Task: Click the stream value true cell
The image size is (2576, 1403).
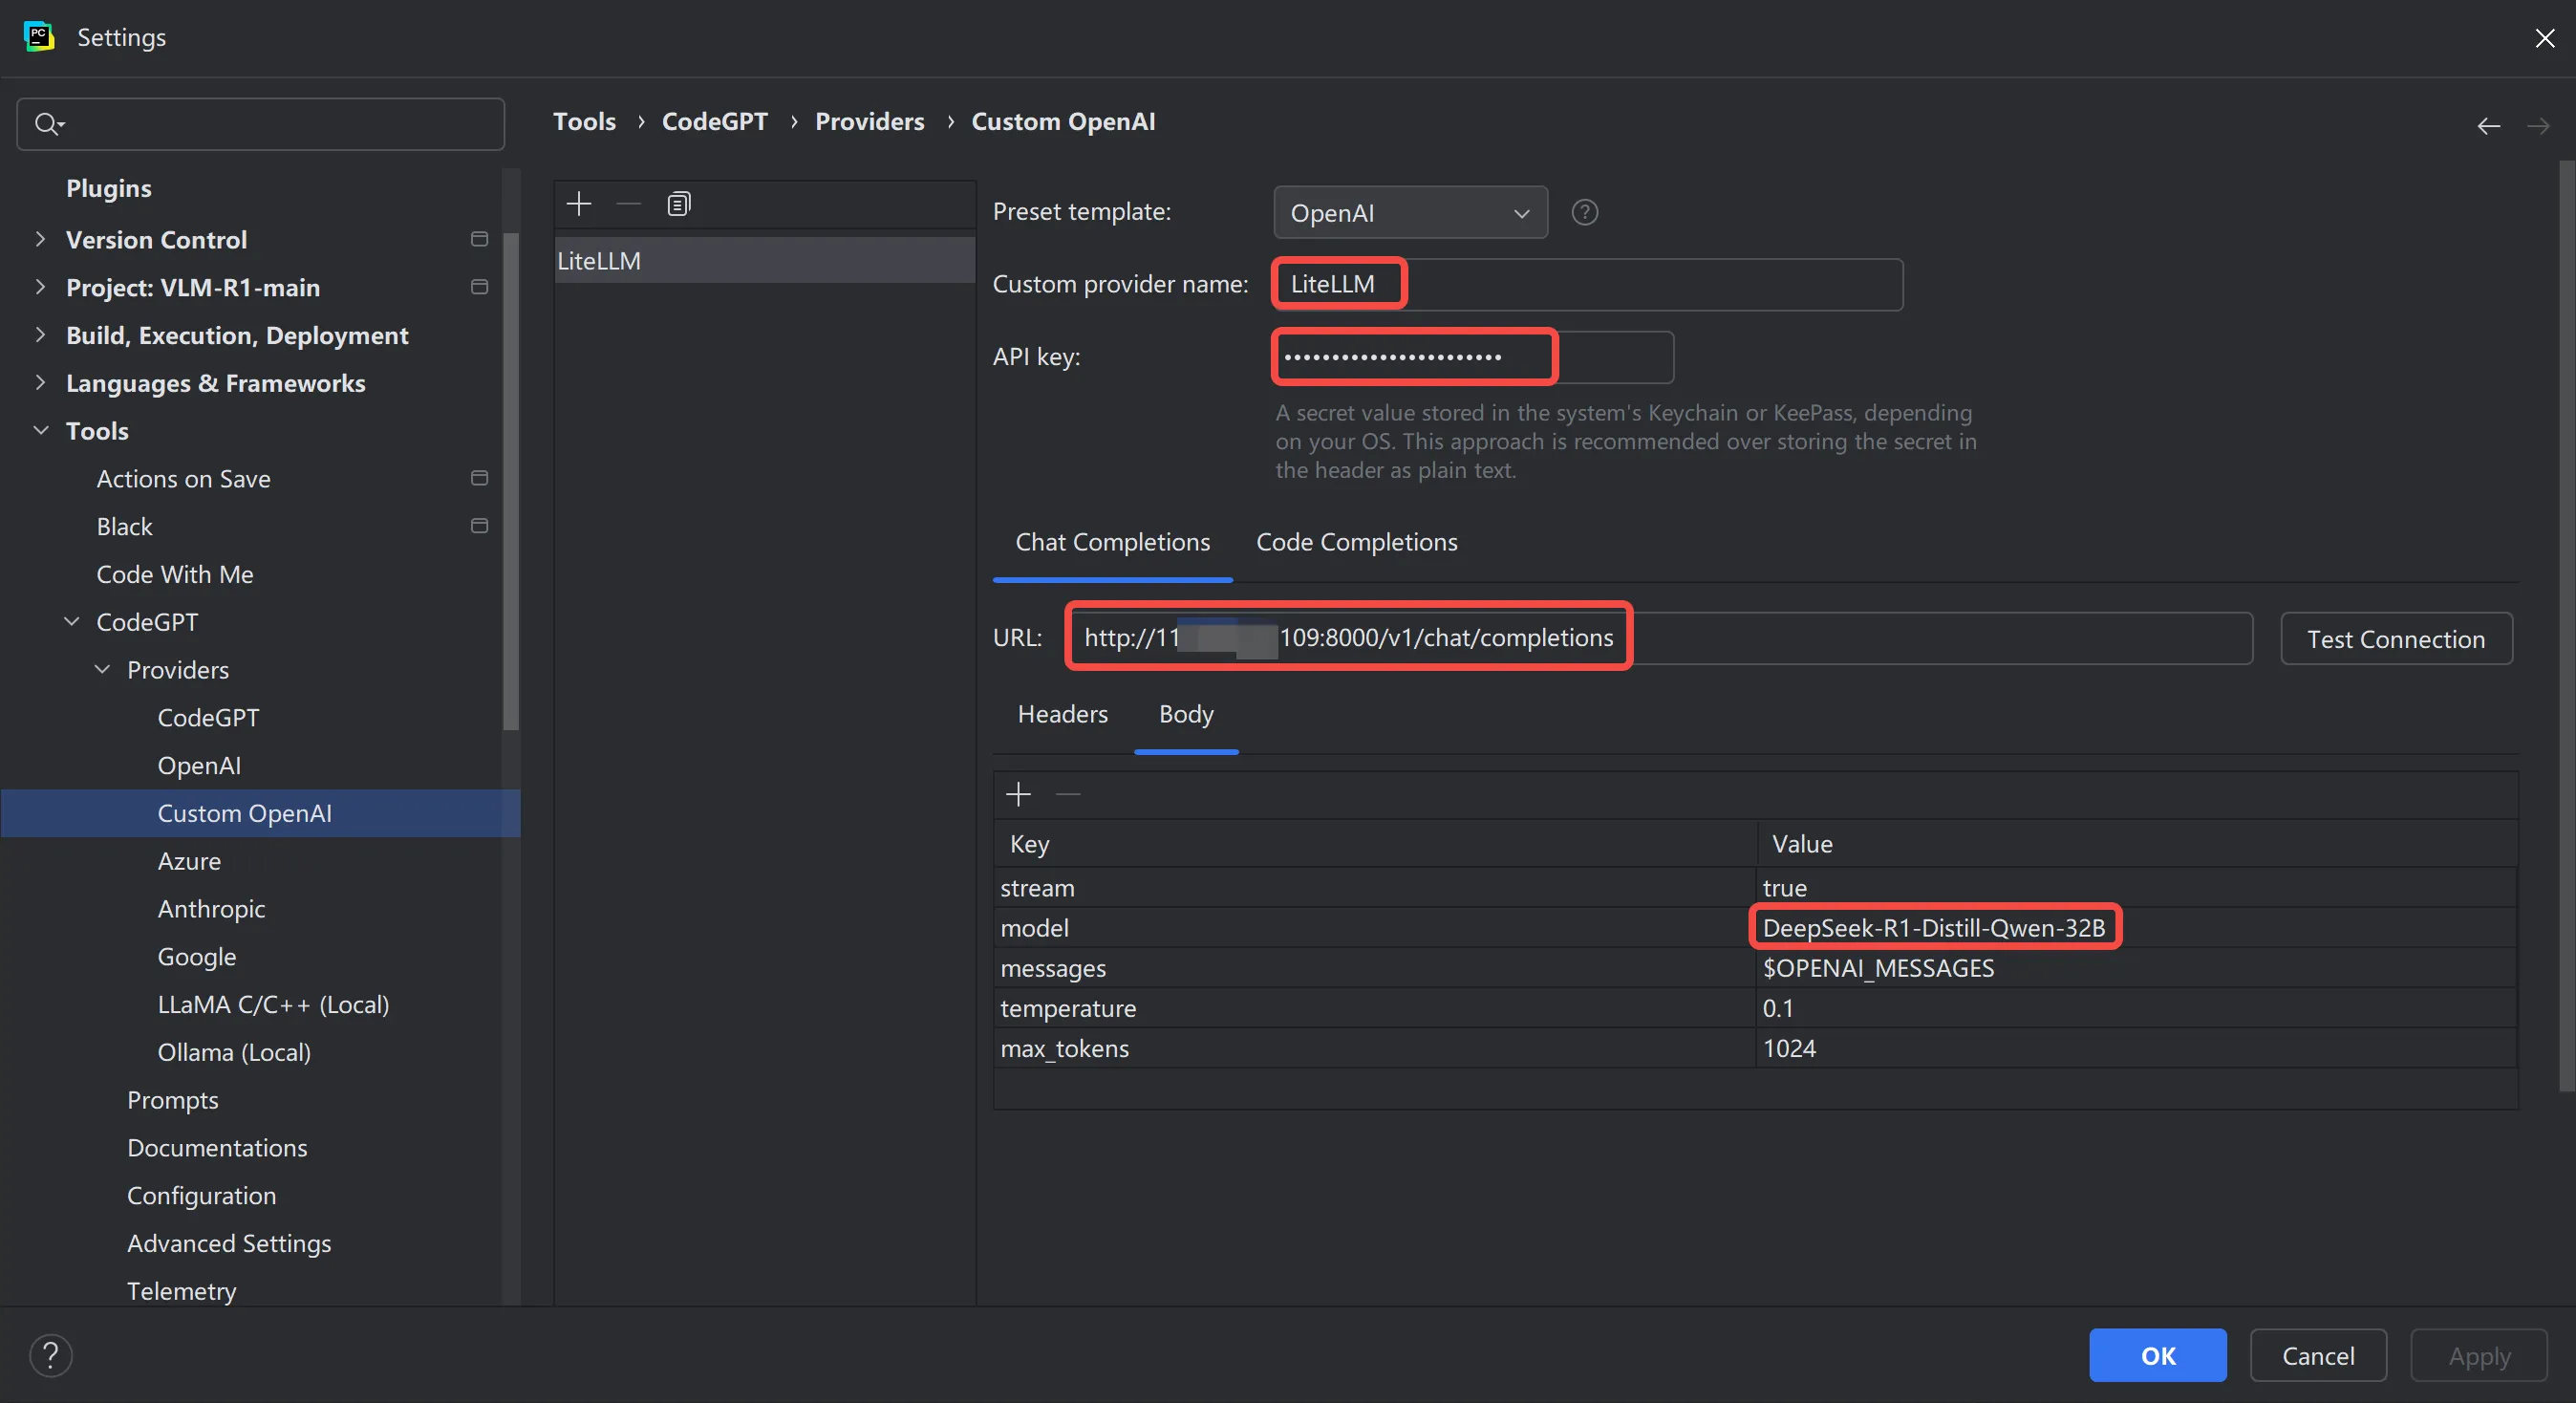Action: (x=2136, y=888)
